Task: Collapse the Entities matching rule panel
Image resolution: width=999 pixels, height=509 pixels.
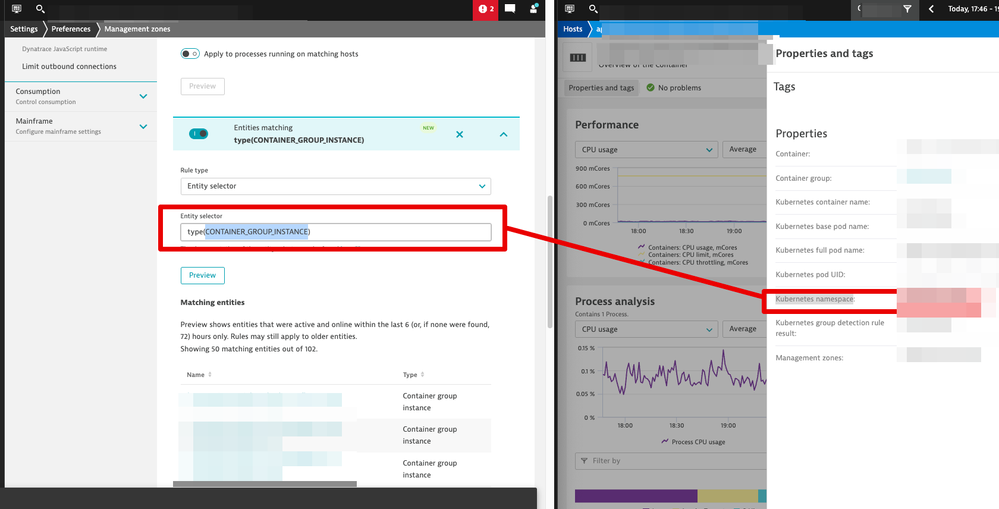Action: tap(503, 134)
